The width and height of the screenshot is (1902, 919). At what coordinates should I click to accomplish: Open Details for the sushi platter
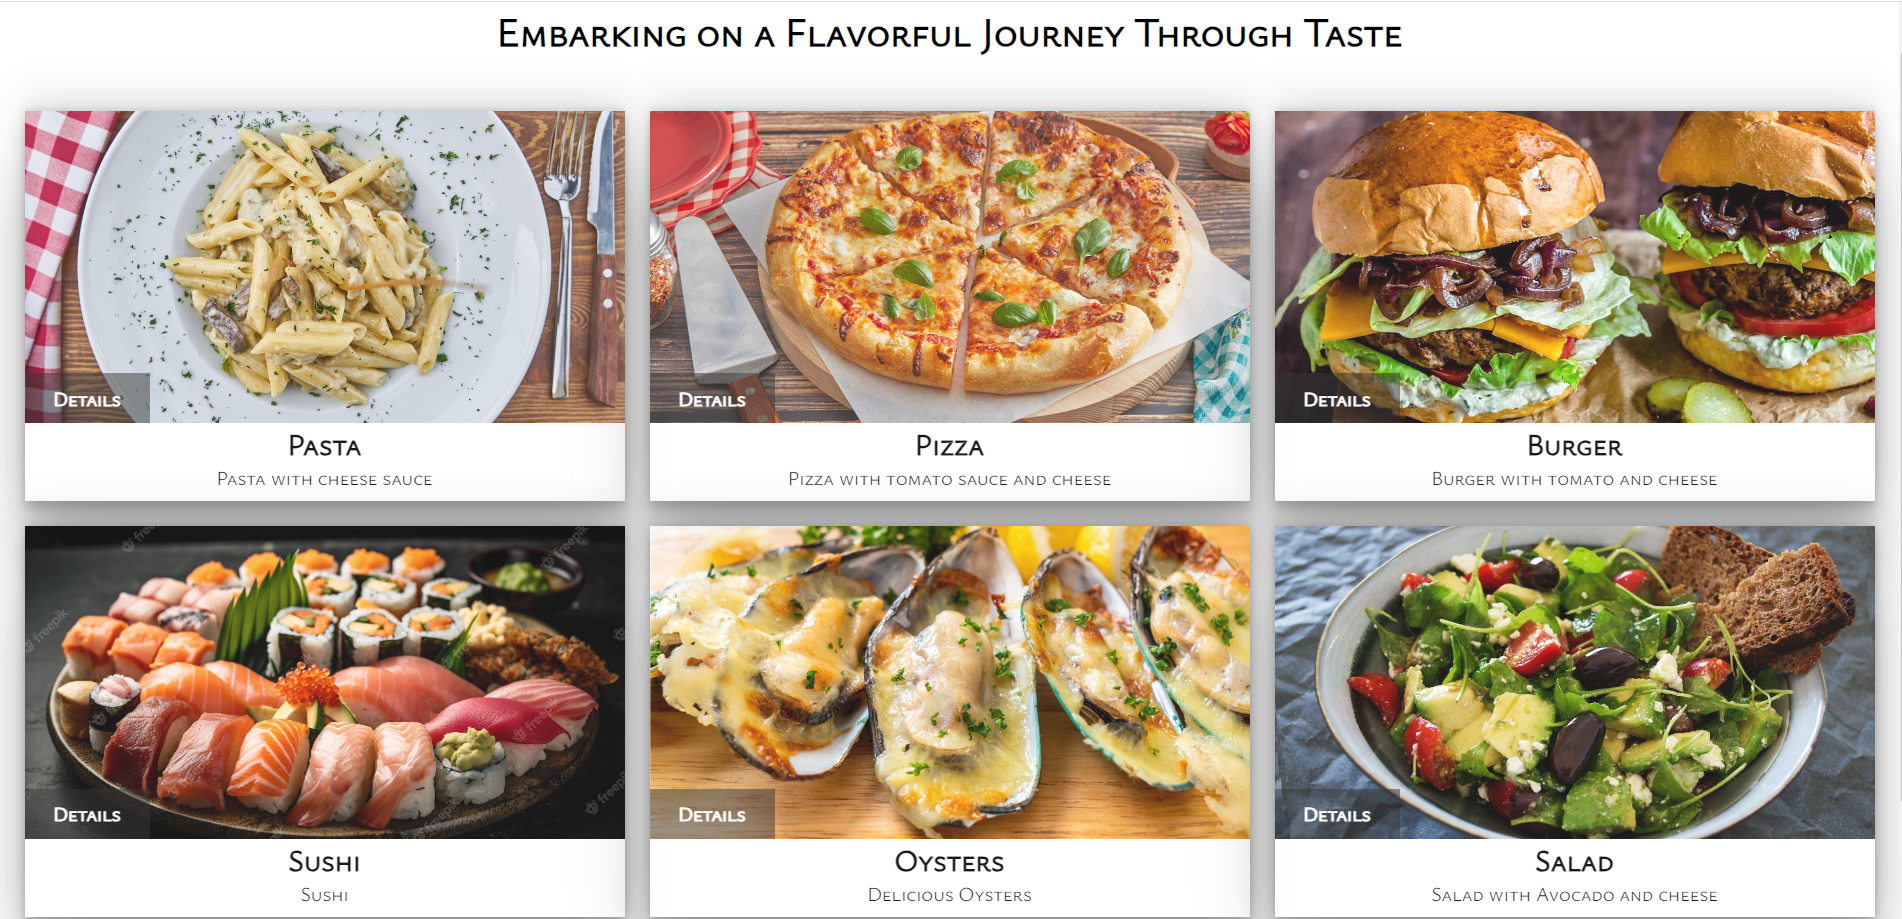pyautogui.click(x=87, y=815)
